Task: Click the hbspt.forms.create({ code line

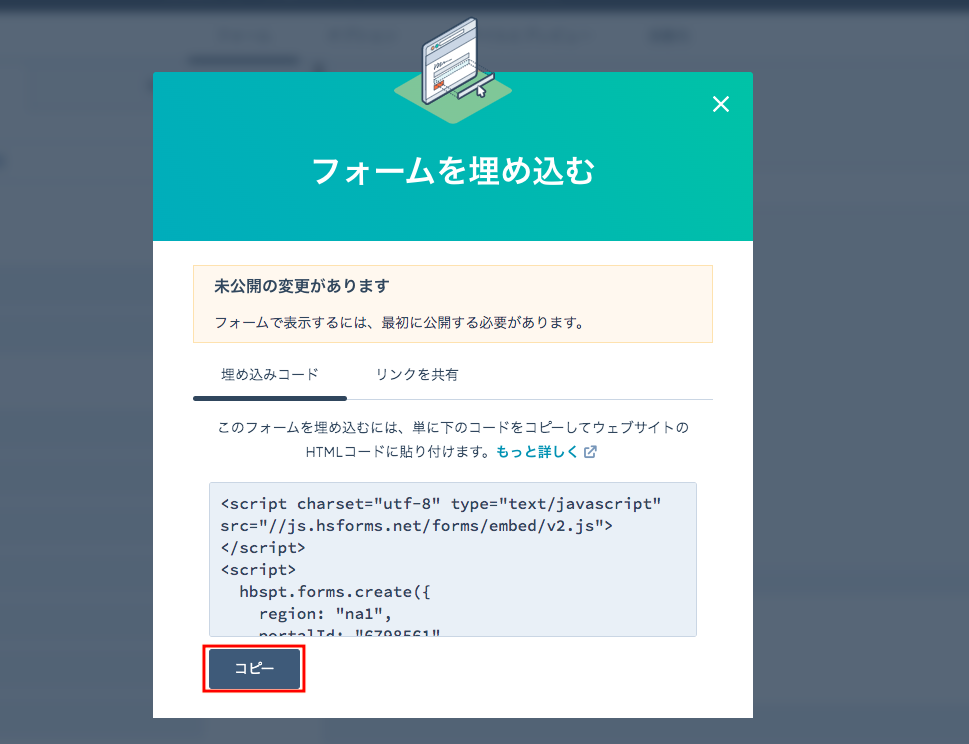Action: pyautogui.click(x=334, y=591)
